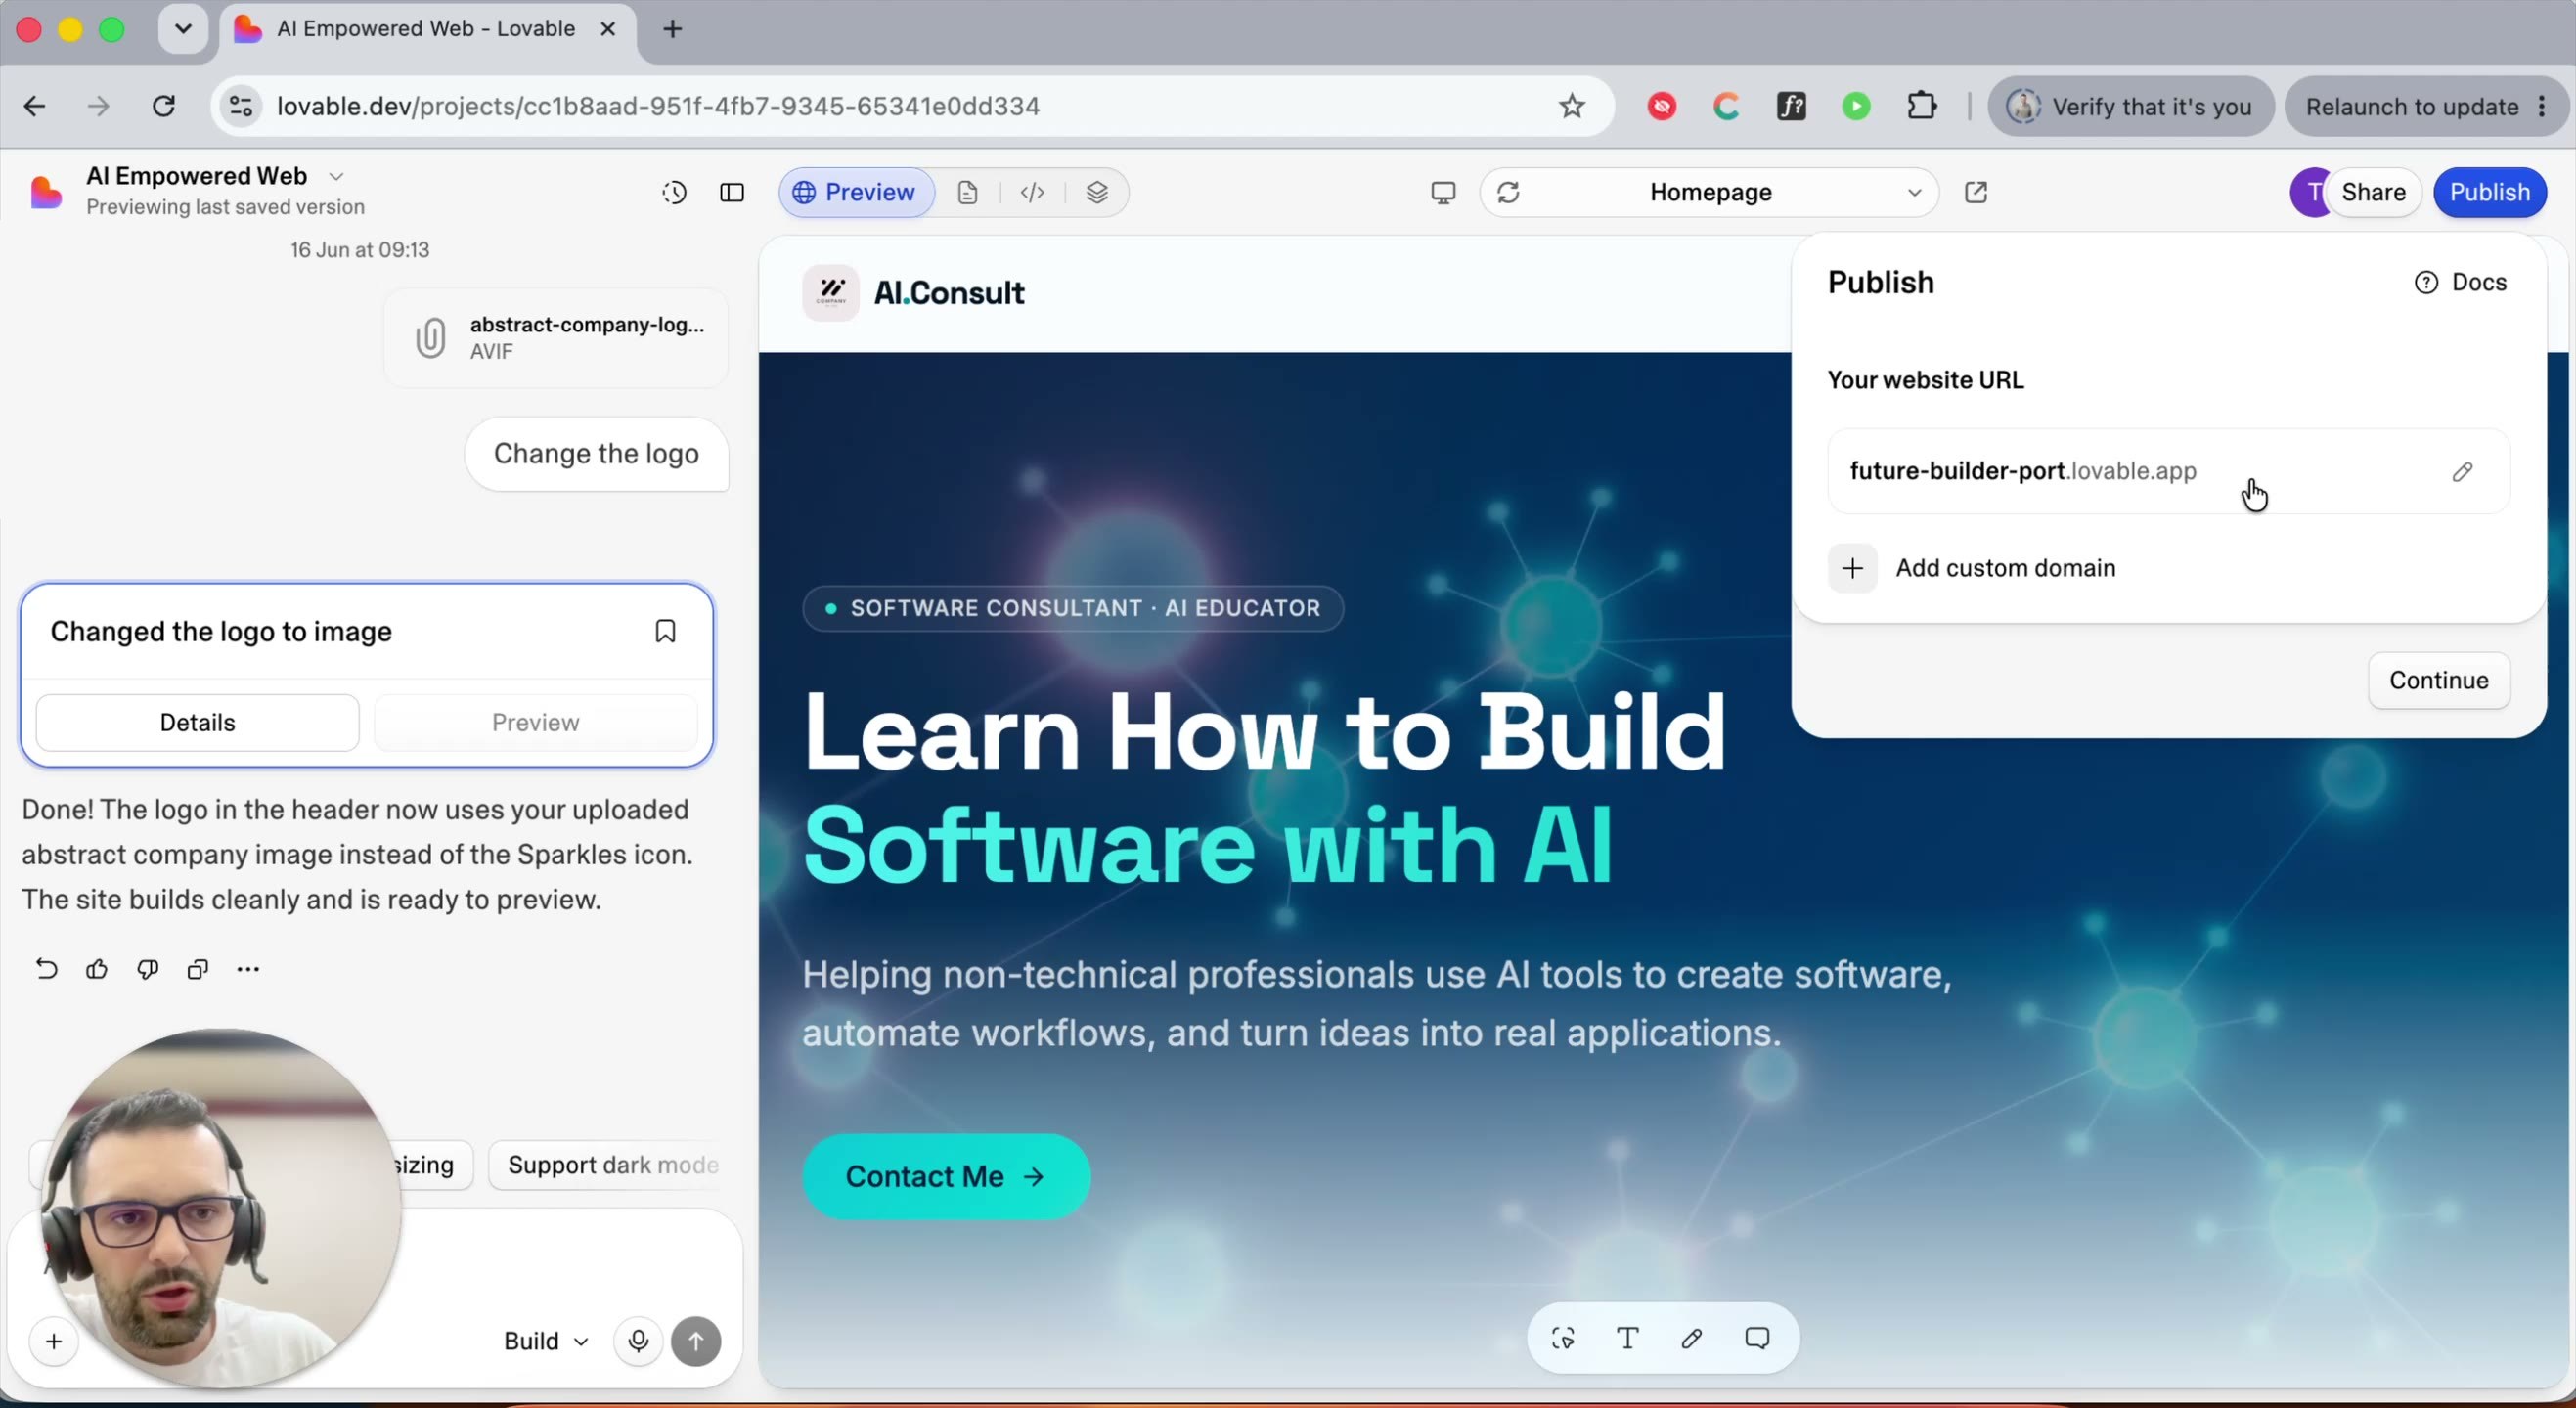Choose the comment tool in bottom toolbar
The height and width of the screenshot is (1408, 2576).
click(1757, 1337)
